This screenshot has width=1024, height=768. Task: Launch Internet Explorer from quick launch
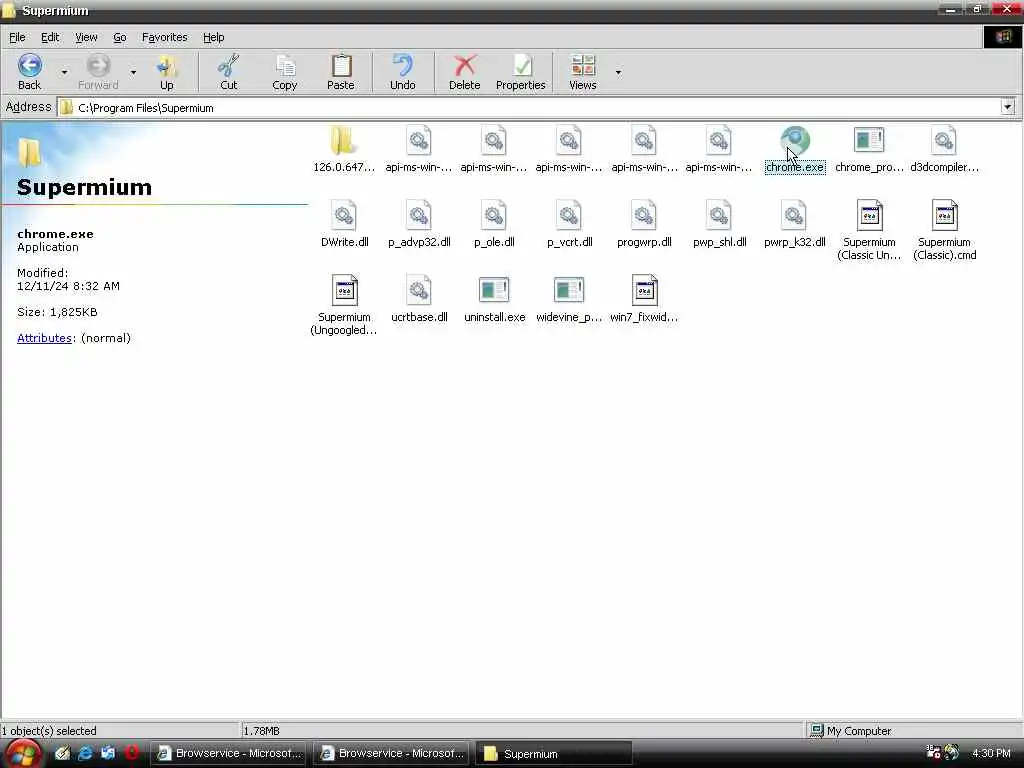pos(85,754)
